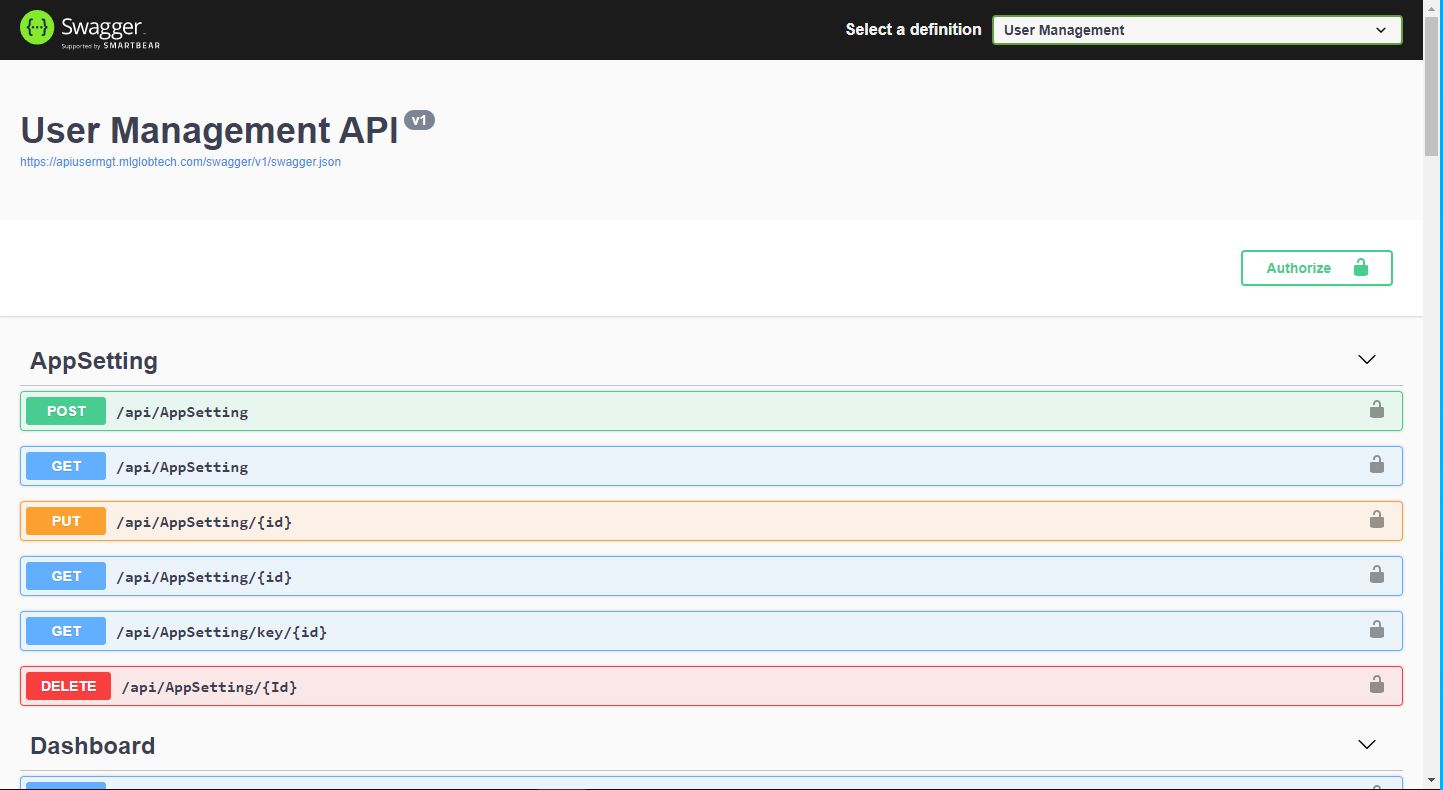Screen dimensions: 1443x790
Task: Collapse the AppSetting section chevron
Action: pos(1366,360)
